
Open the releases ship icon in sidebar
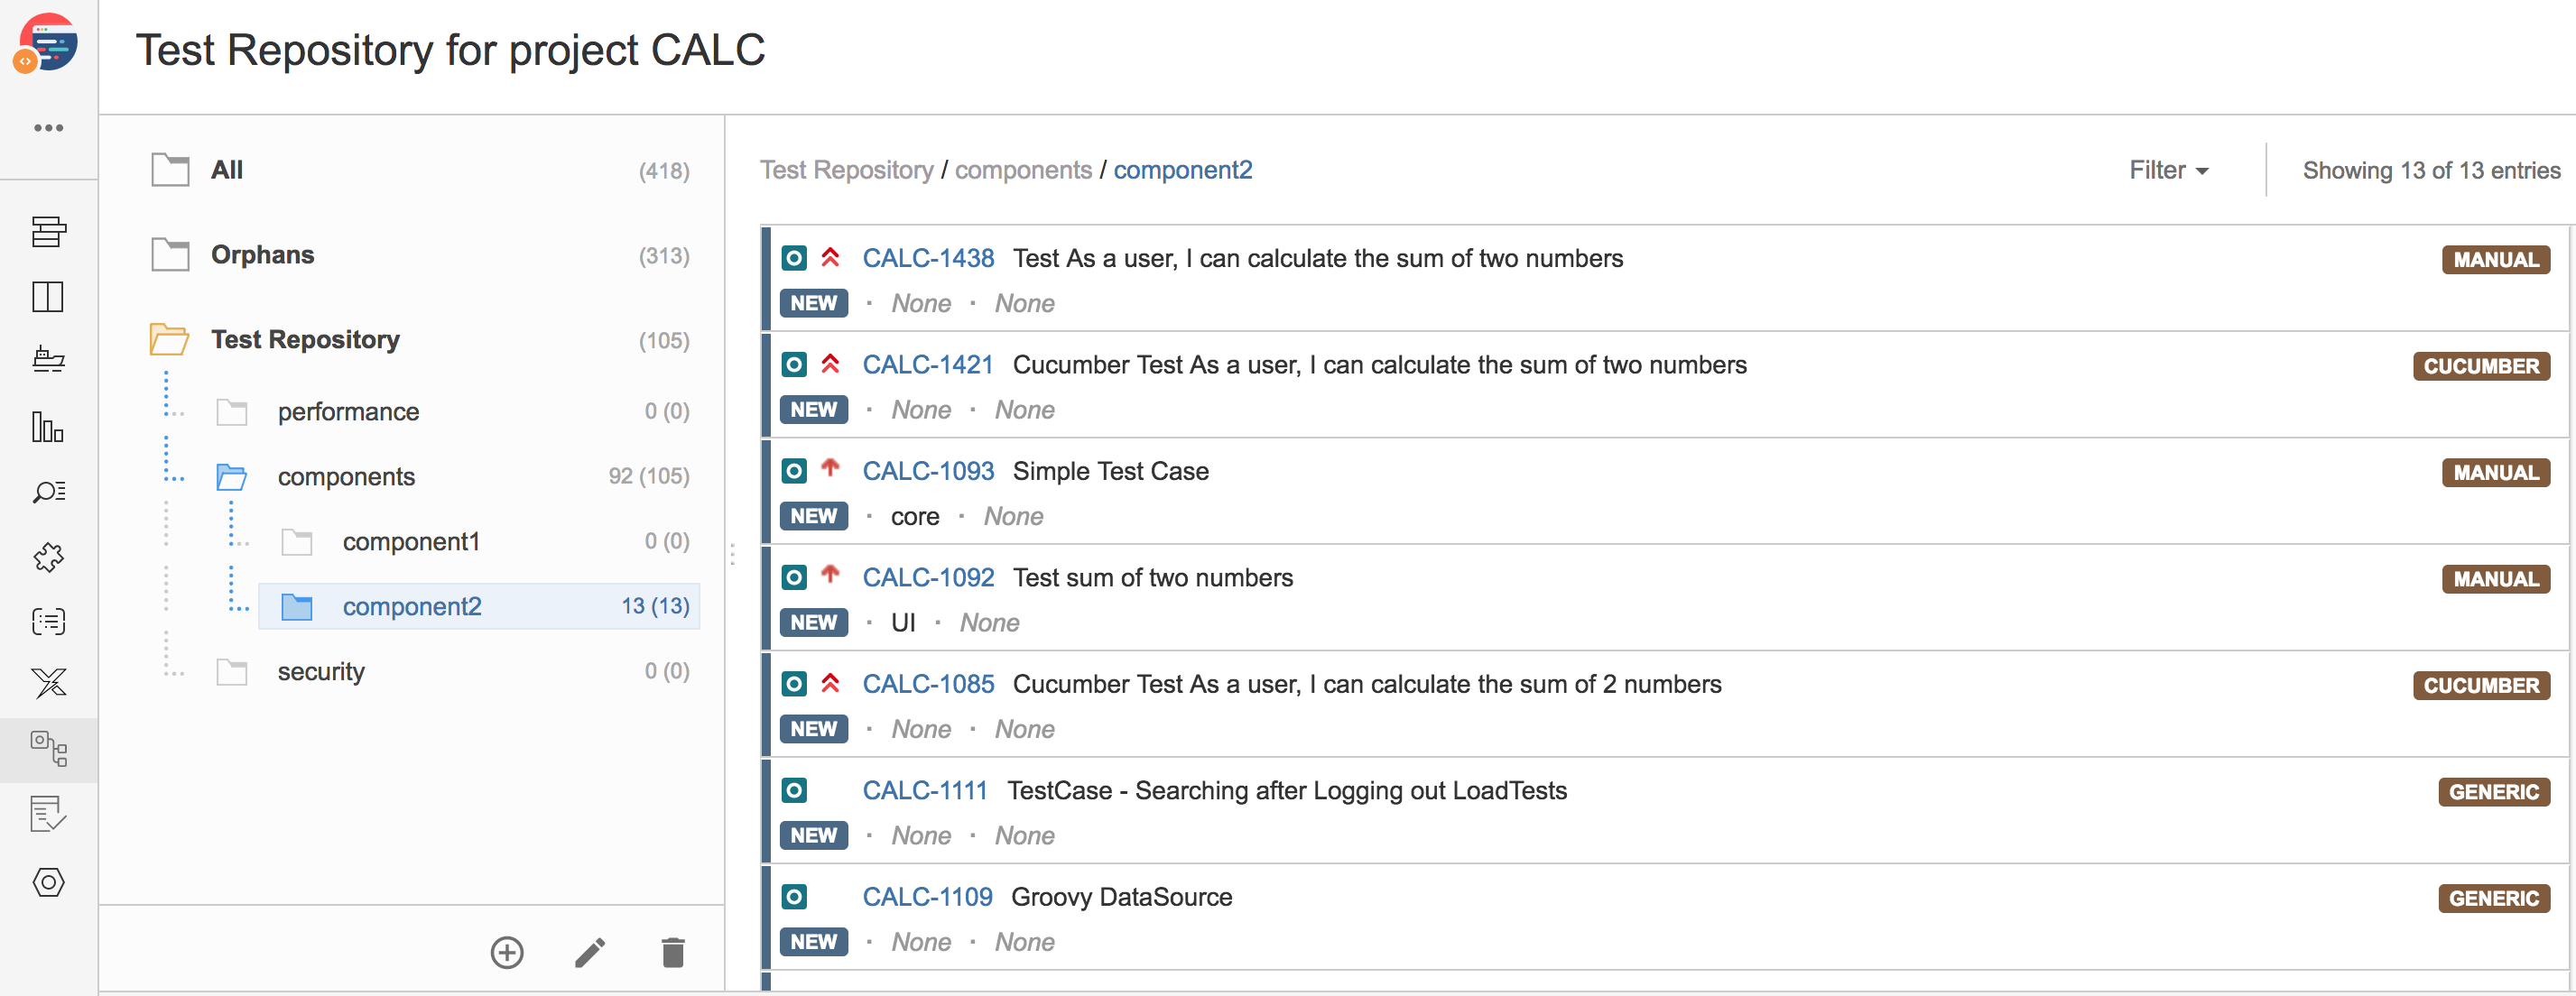(x=48, y=360)
